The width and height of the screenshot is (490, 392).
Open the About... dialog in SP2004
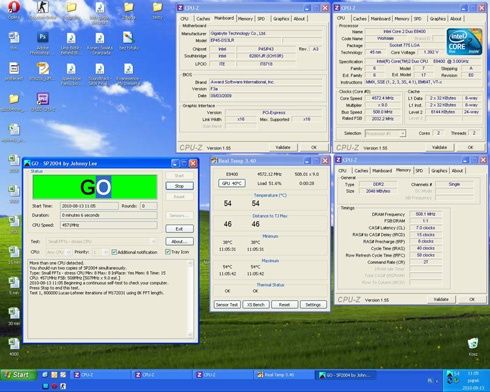tap(179, 241)
